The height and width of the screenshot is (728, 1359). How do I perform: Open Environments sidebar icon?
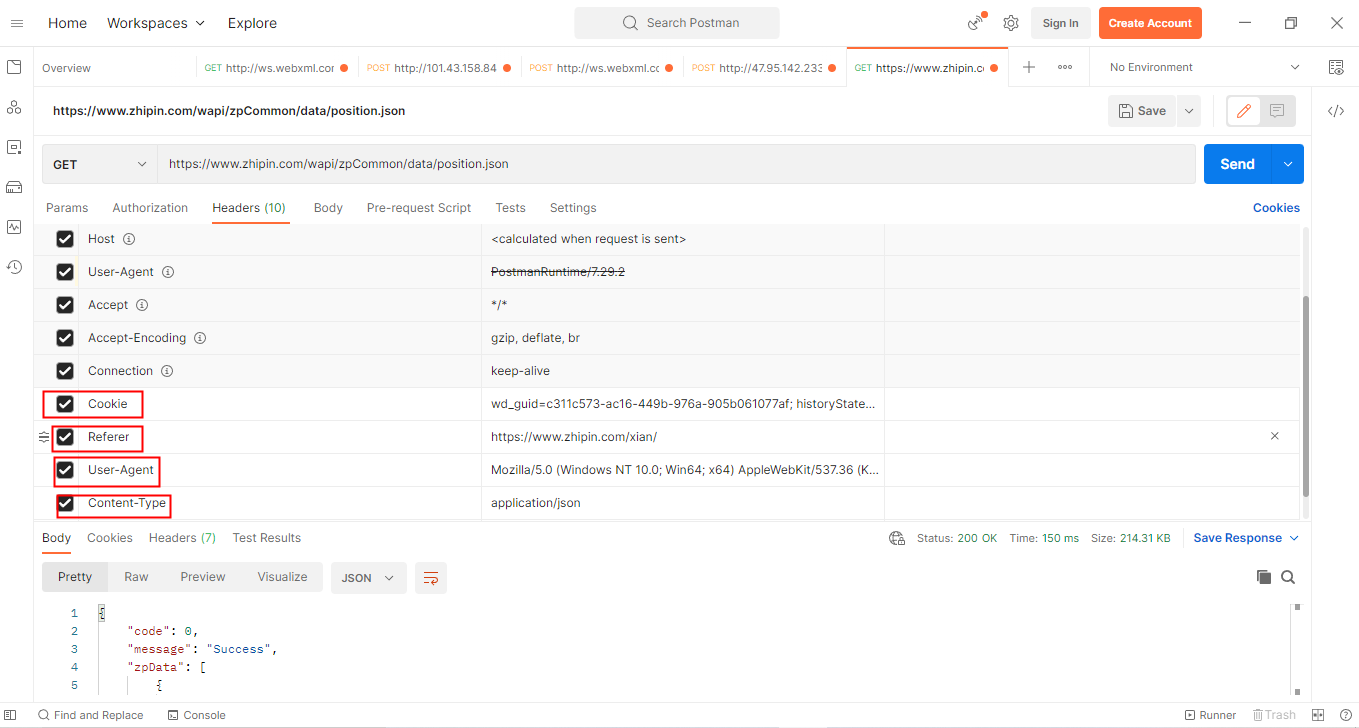coord(14,147)
